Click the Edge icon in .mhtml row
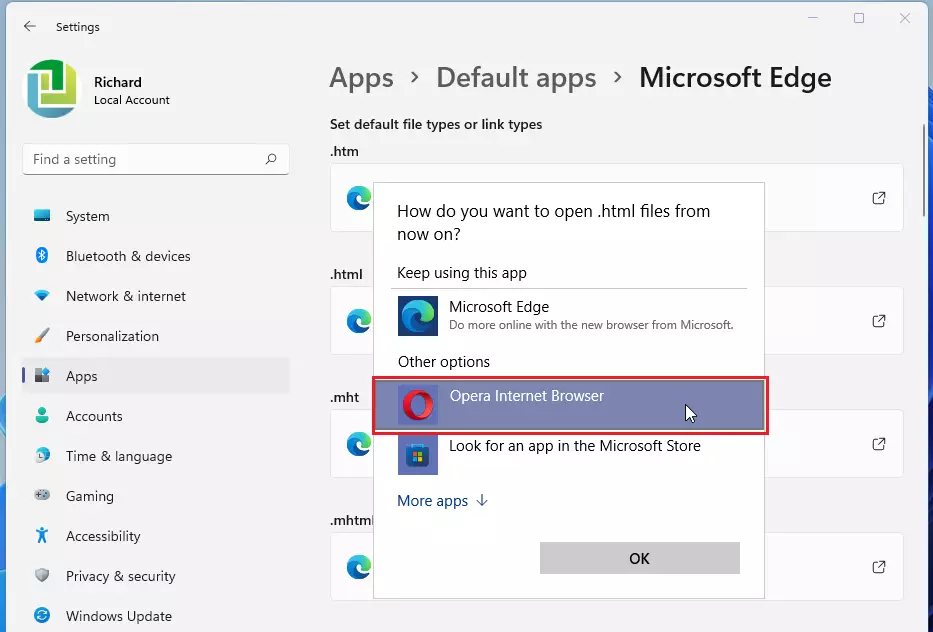The image size is (933, 632). [x=359, y=567]
